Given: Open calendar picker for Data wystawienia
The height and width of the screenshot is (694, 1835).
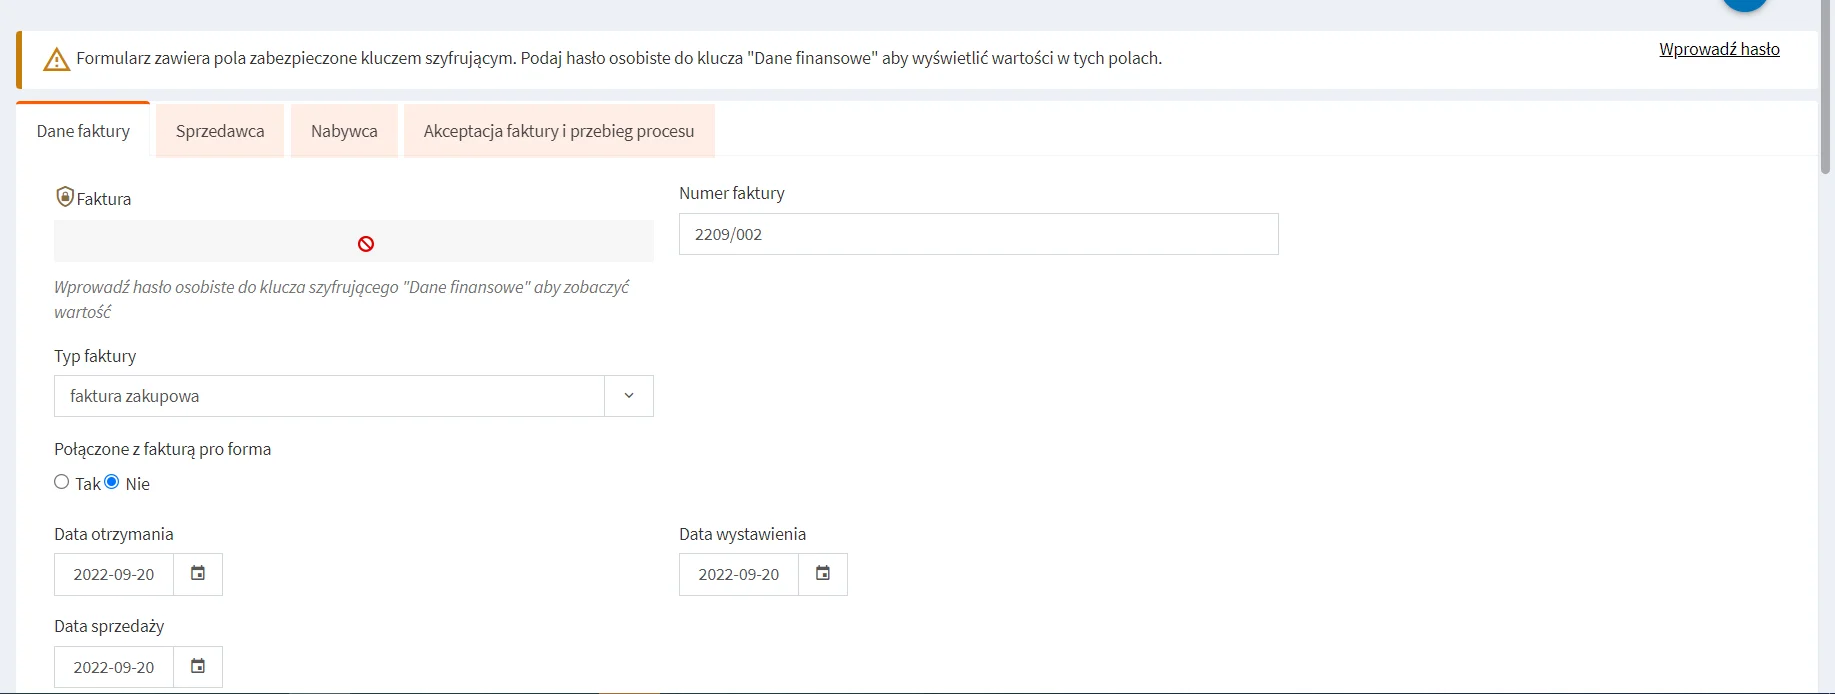Looking at the screenshot, I should point(823,574).
